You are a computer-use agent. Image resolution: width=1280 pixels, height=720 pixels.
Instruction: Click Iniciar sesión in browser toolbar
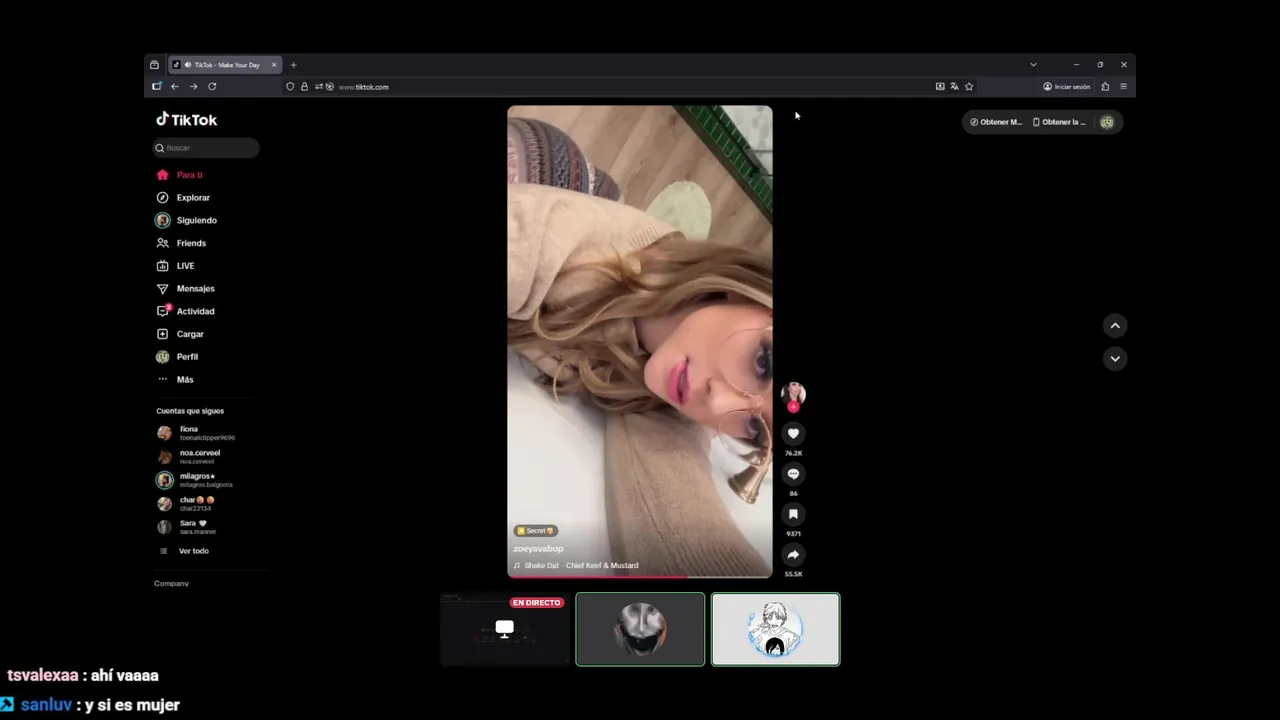(1067, 87)
